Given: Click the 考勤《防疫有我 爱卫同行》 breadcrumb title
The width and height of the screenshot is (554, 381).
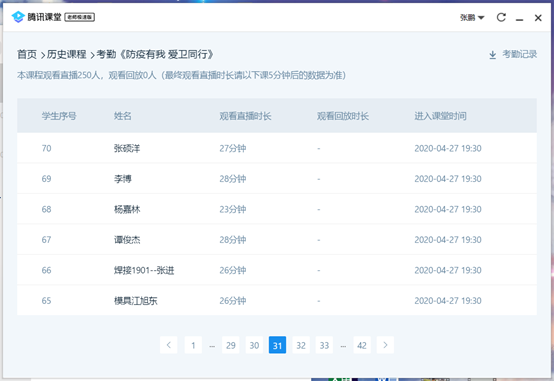Looking at the screenshot, I should pos(155,54).
